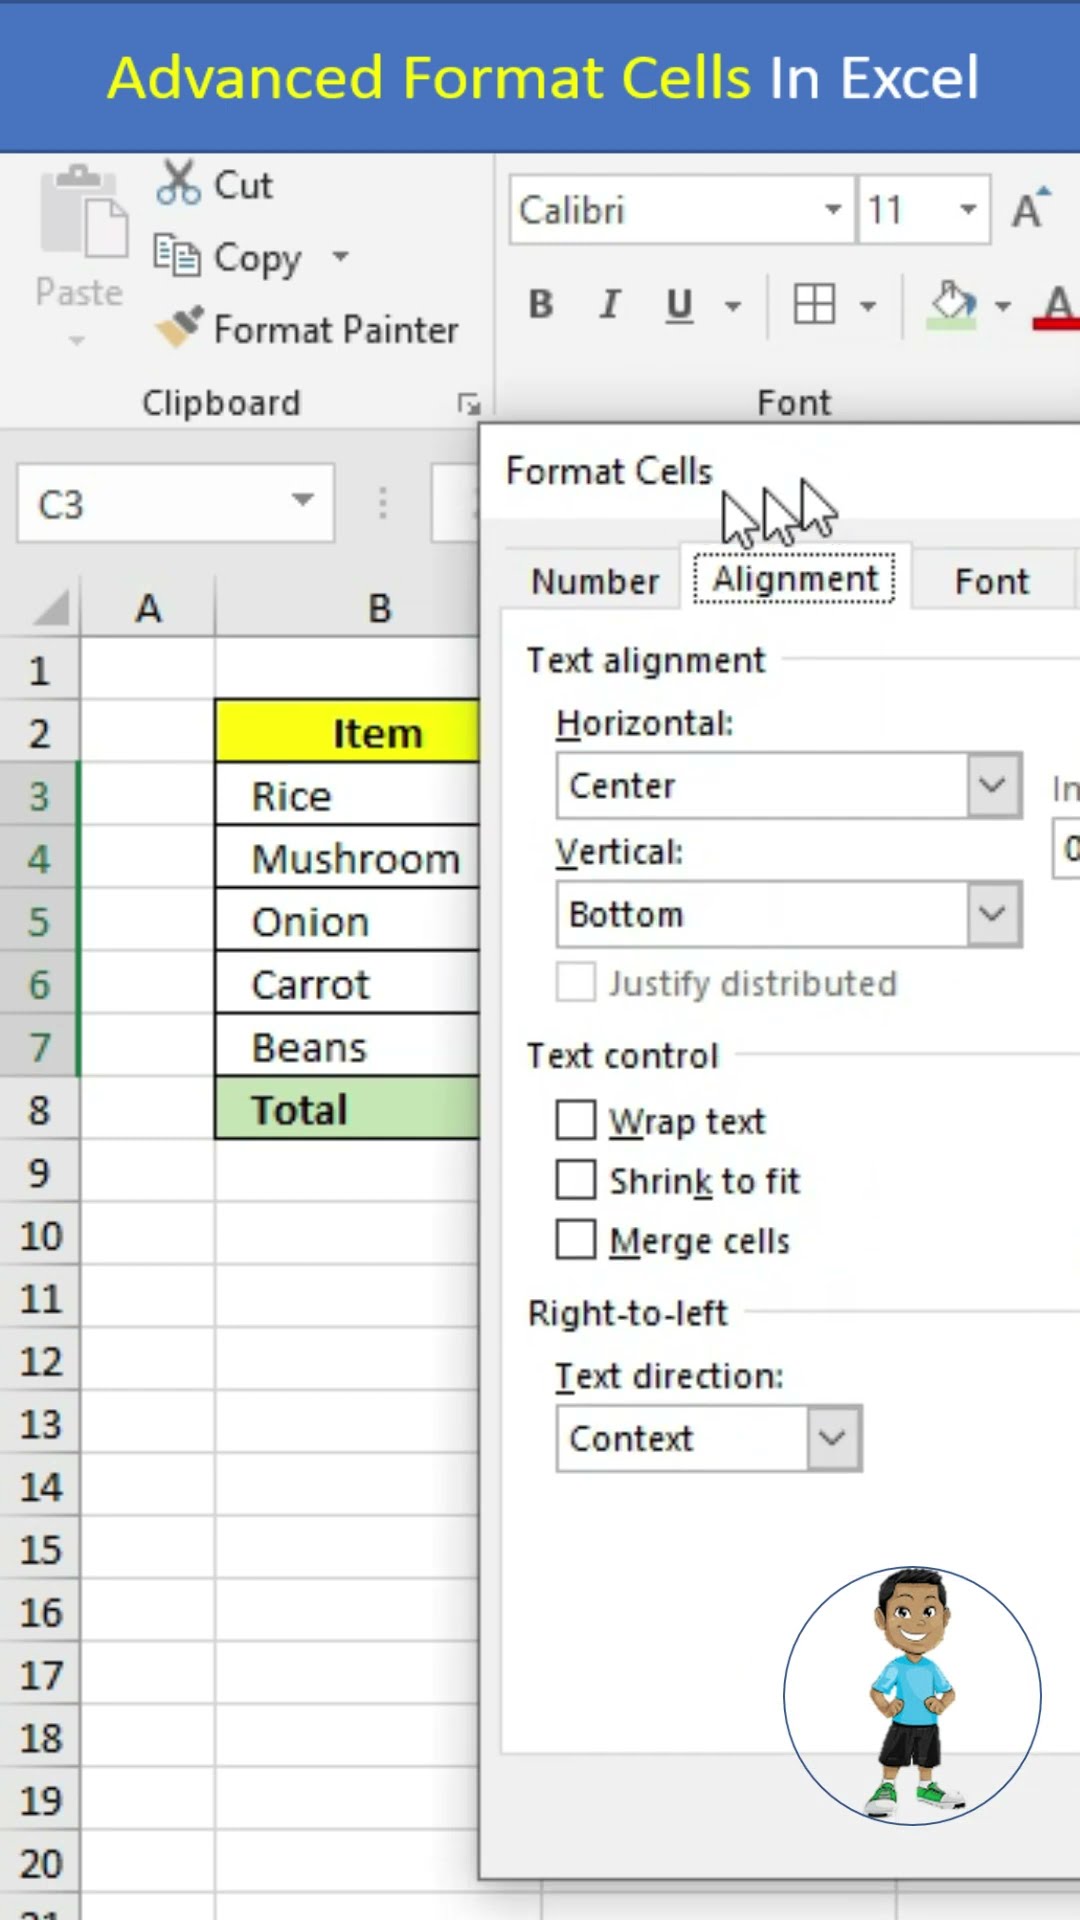The image size is (1080, 1920).
Task: Open the Horizontal alignment dropdown
Action: tap(993, 785)
